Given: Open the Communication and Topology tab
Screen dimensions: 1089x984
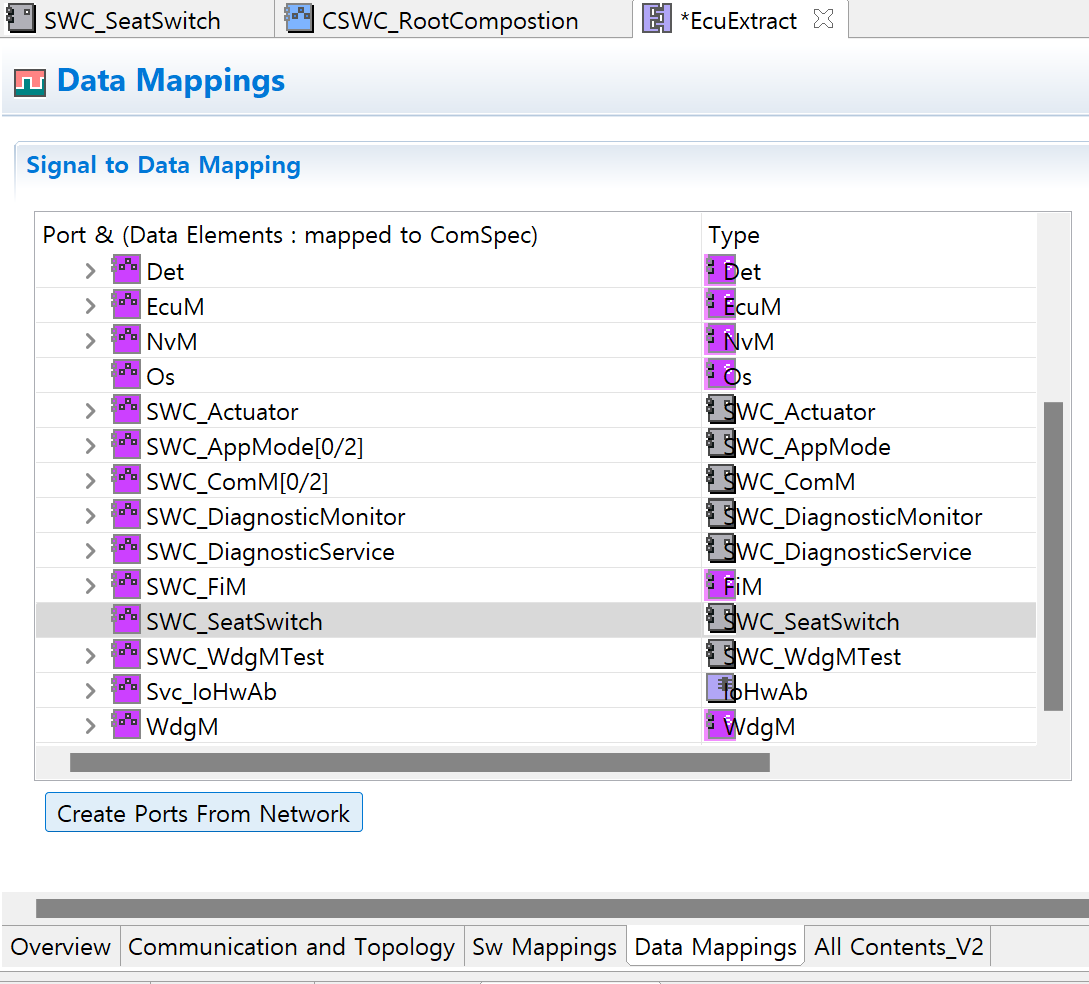Looking at the screenshot, I should tap(292, 947).
